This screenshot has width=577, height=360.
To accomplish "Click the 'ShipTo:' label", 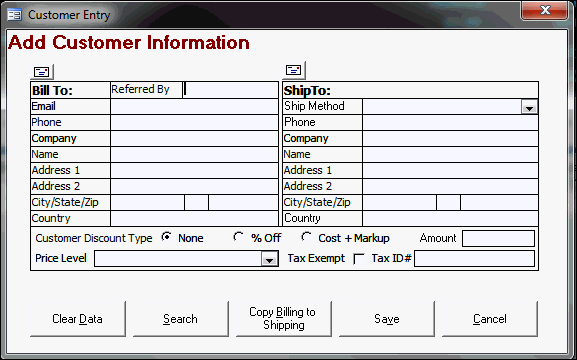I will point(307,91).
